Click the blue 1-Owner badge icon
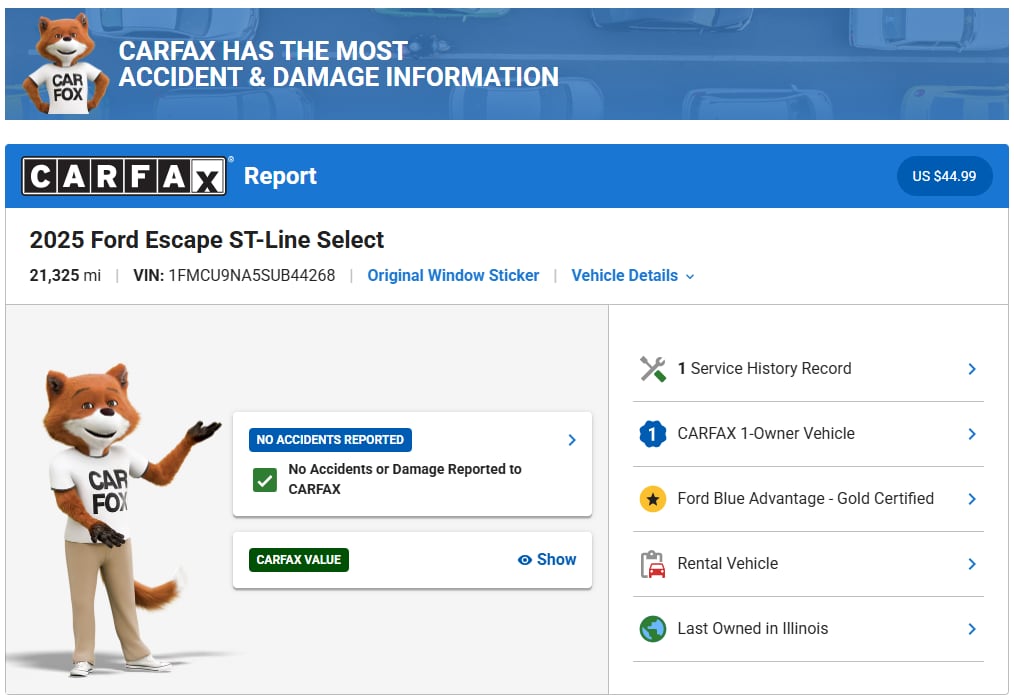This screenshot has height=700, width=1014. click(653, 433)
